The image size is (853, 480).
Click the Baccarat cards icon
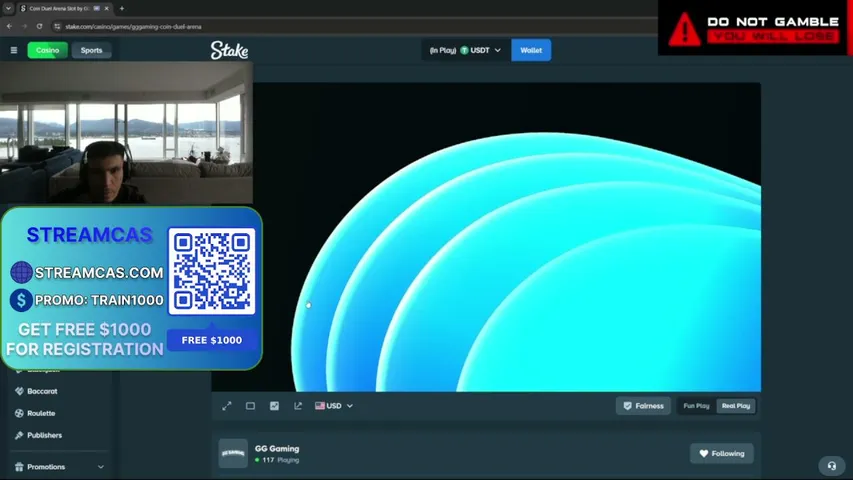click(x=20, y=391)
